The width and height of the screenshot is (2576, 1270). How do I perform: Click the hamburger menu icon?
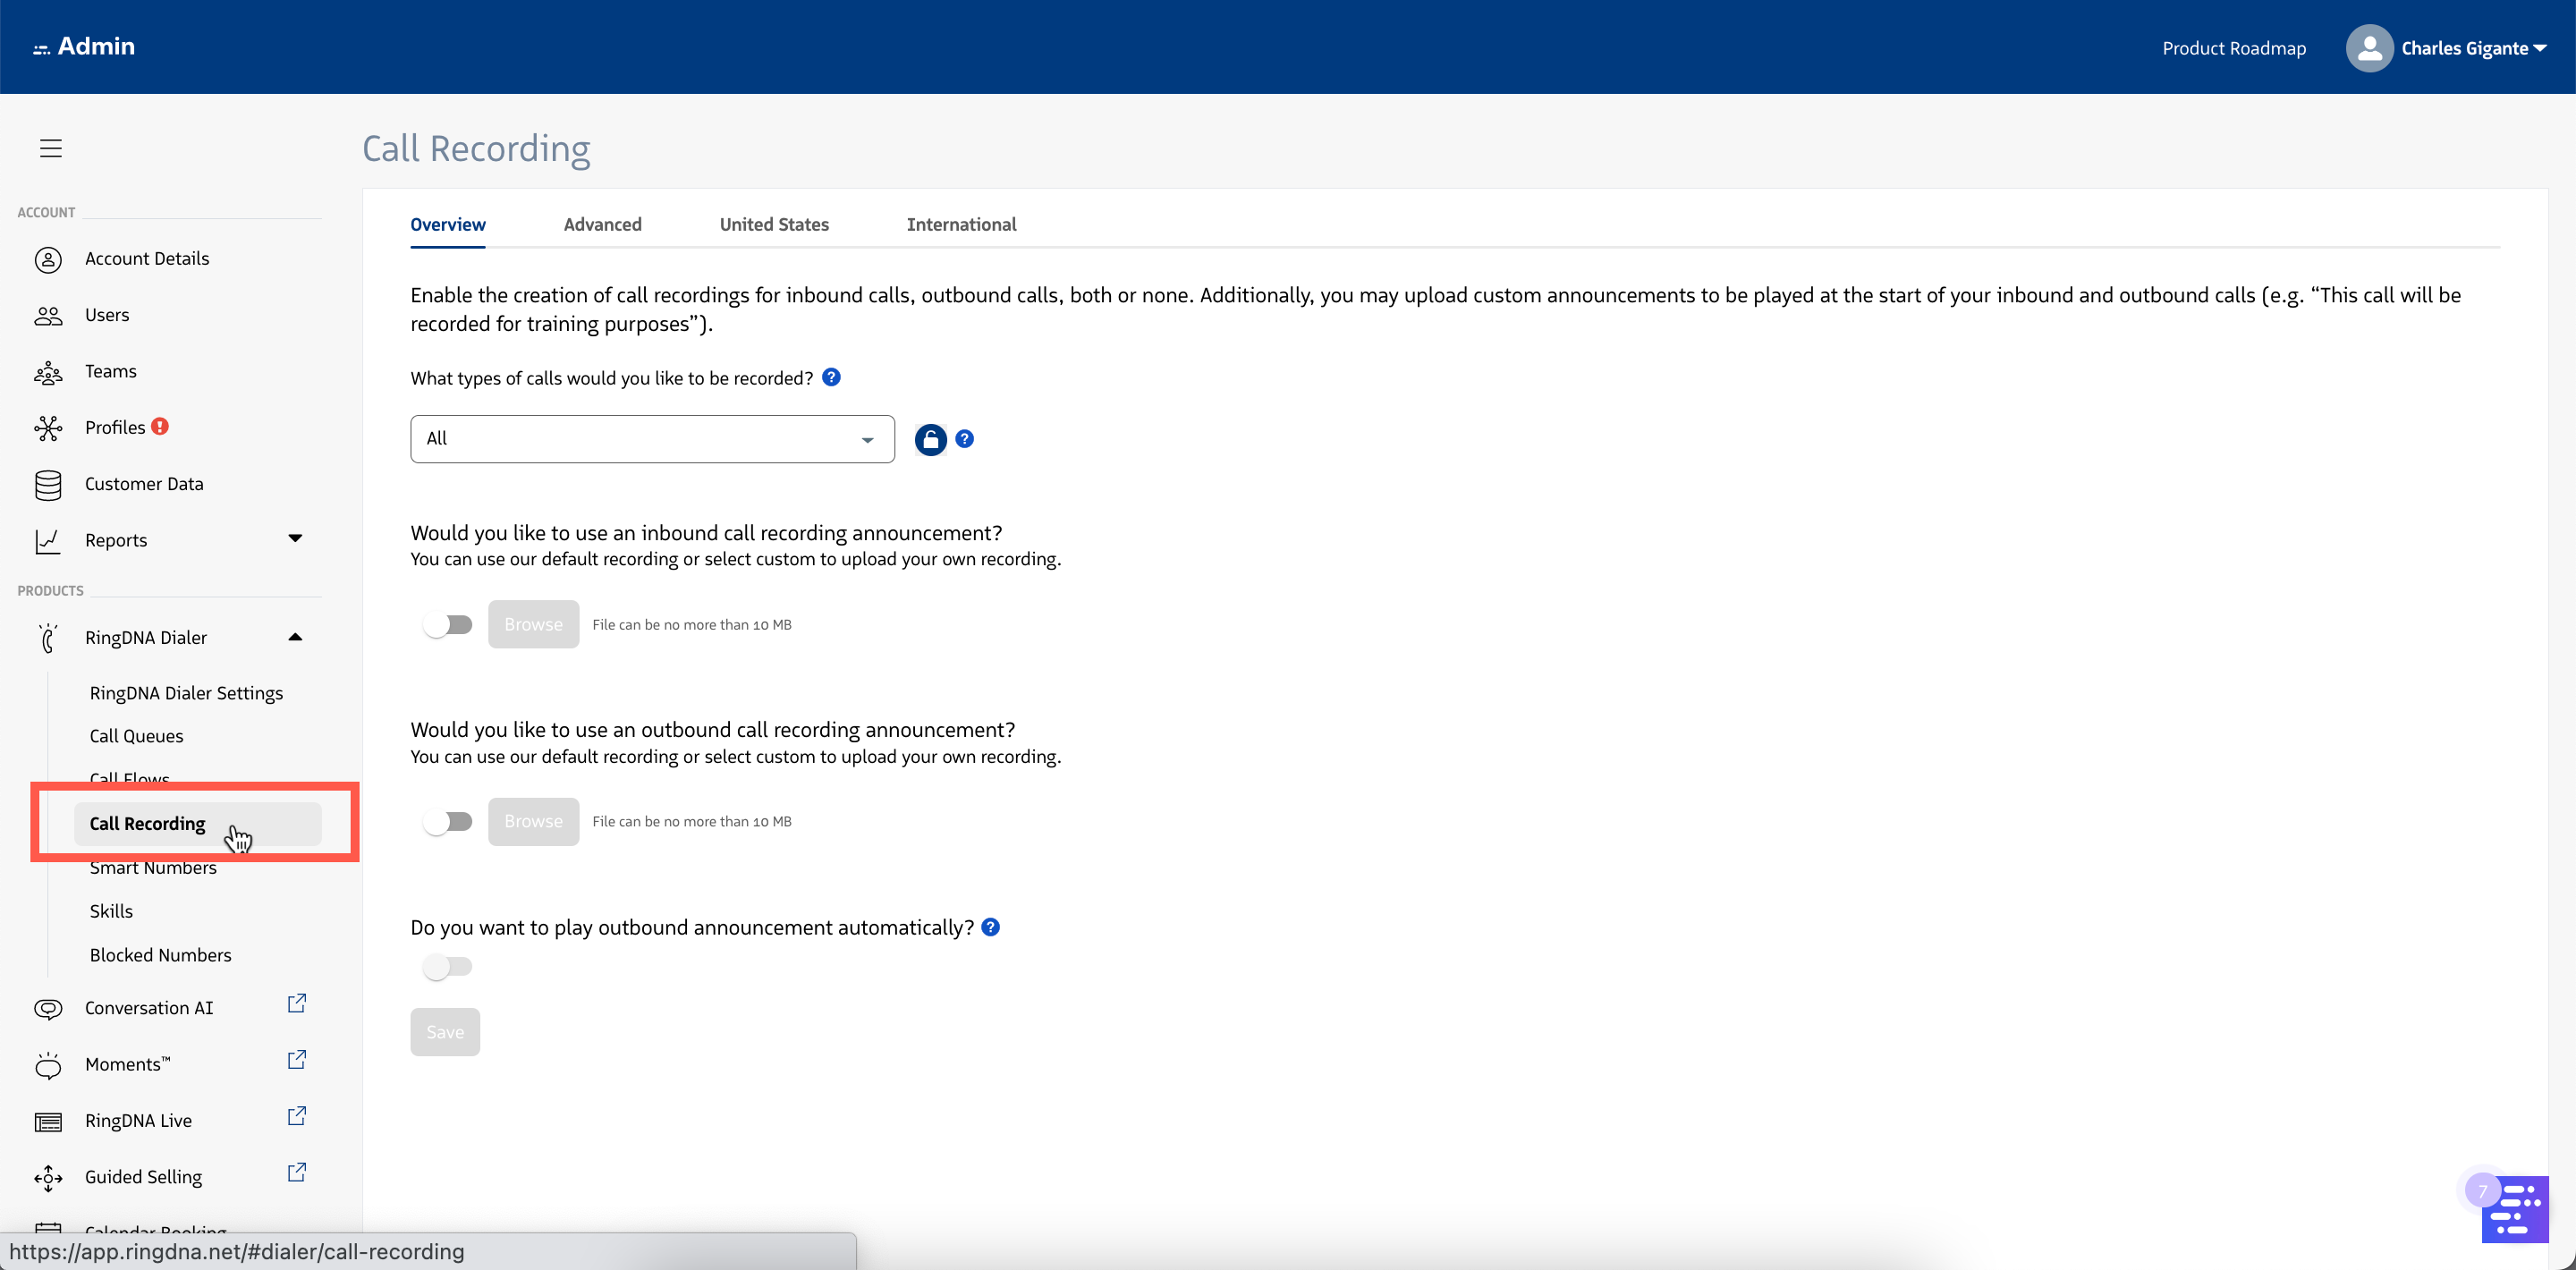pos(51,148)
